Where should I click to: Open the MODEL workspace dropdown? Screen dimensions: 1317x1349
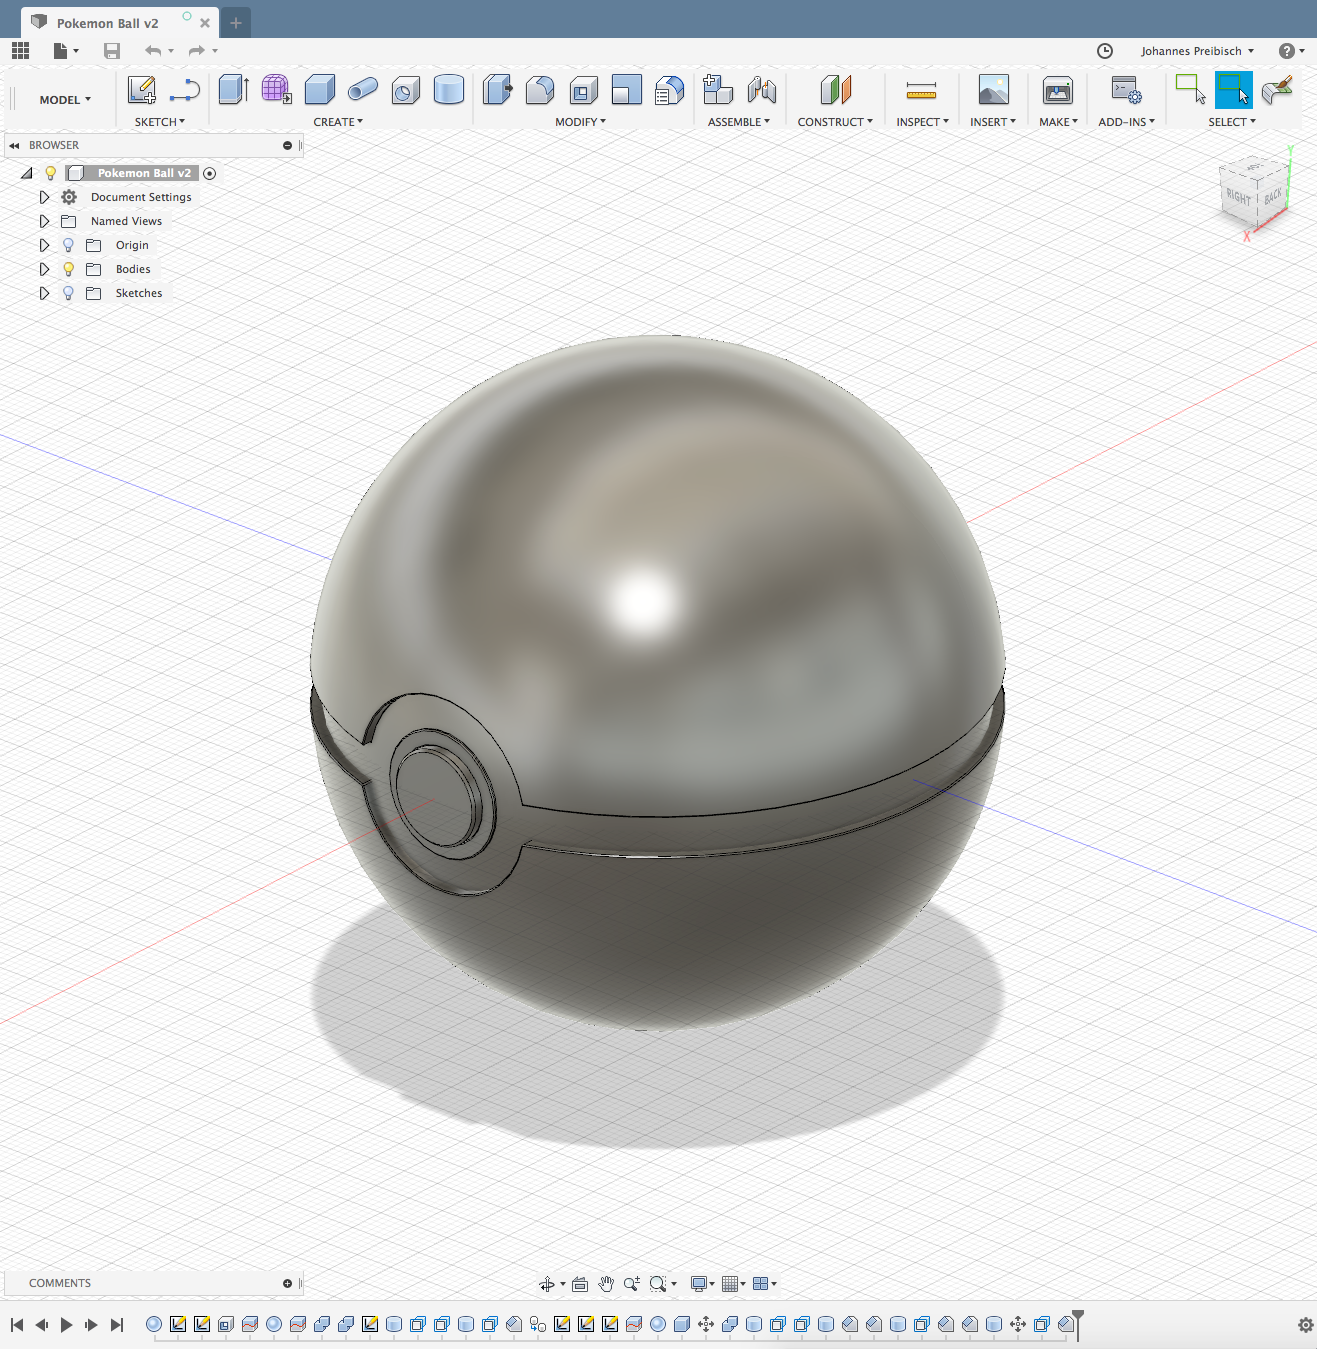(x=65, y=100)
